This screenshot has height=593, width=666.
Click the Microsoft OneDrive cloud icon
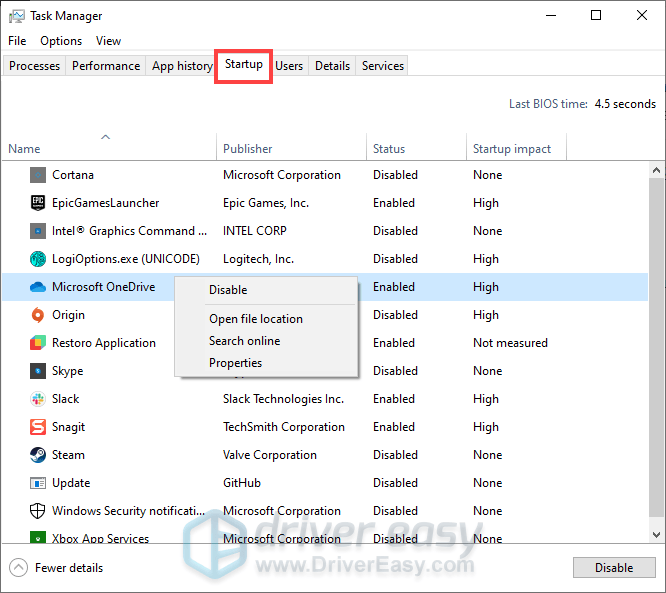click(38, 287)
